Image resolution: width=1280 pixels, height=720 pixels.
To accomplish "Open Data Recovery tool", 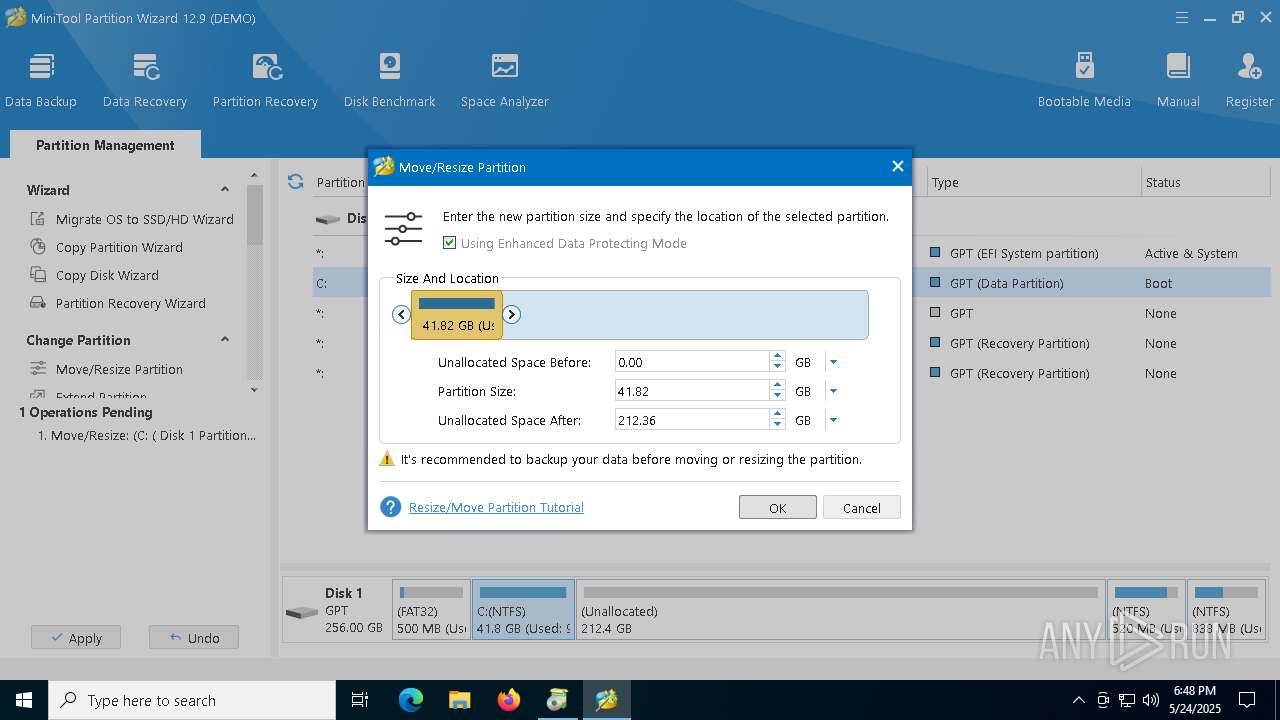I will 145,80.
